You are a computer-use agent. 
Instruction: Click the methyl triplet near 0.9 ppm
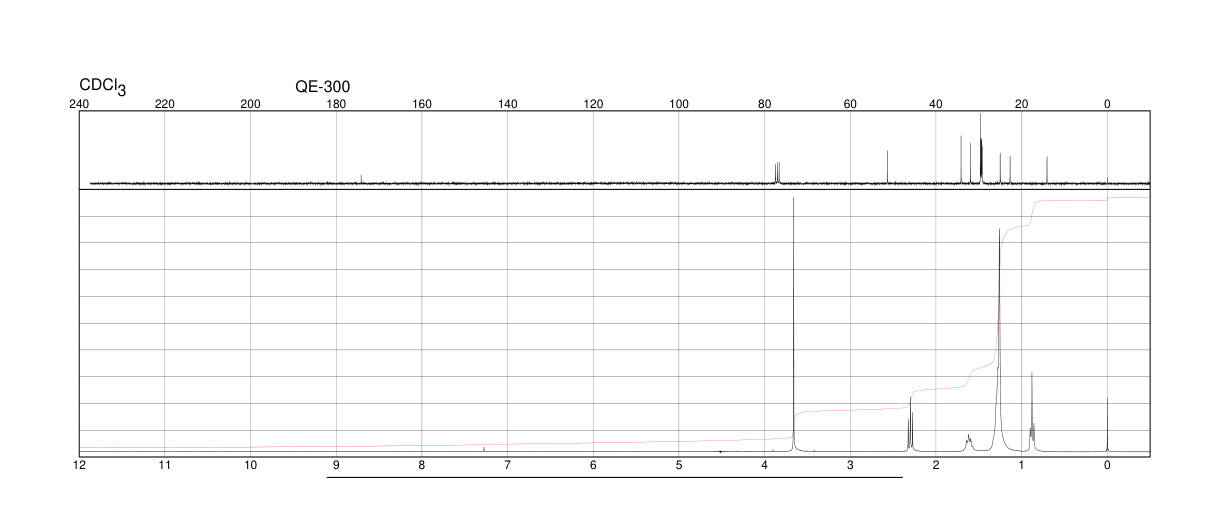(x=1032, y=412)
